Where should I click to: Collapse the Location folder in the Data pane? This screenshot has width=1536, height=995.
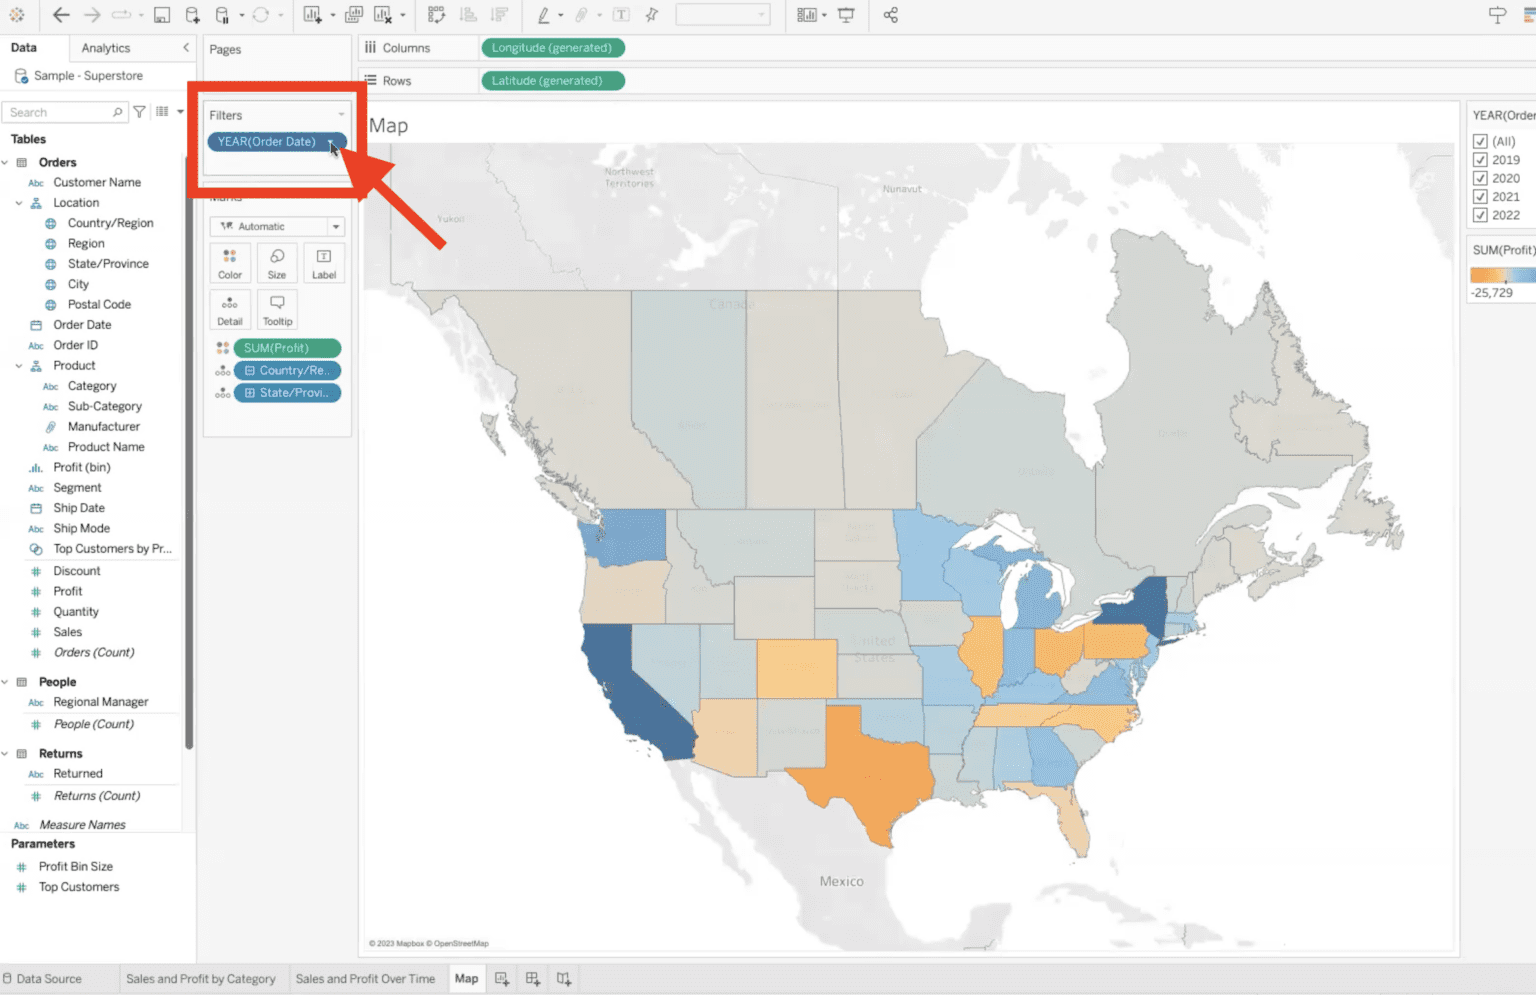click(18, 202)
